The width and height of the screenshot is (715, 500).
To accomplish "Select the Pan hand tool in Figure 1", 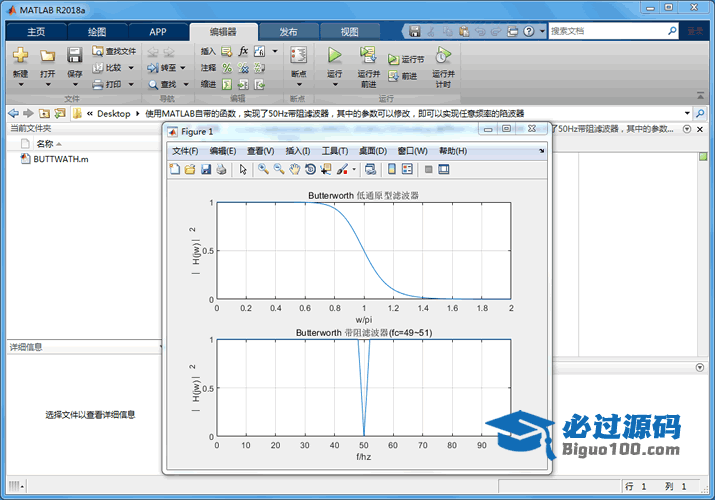I will click(294, 169).
